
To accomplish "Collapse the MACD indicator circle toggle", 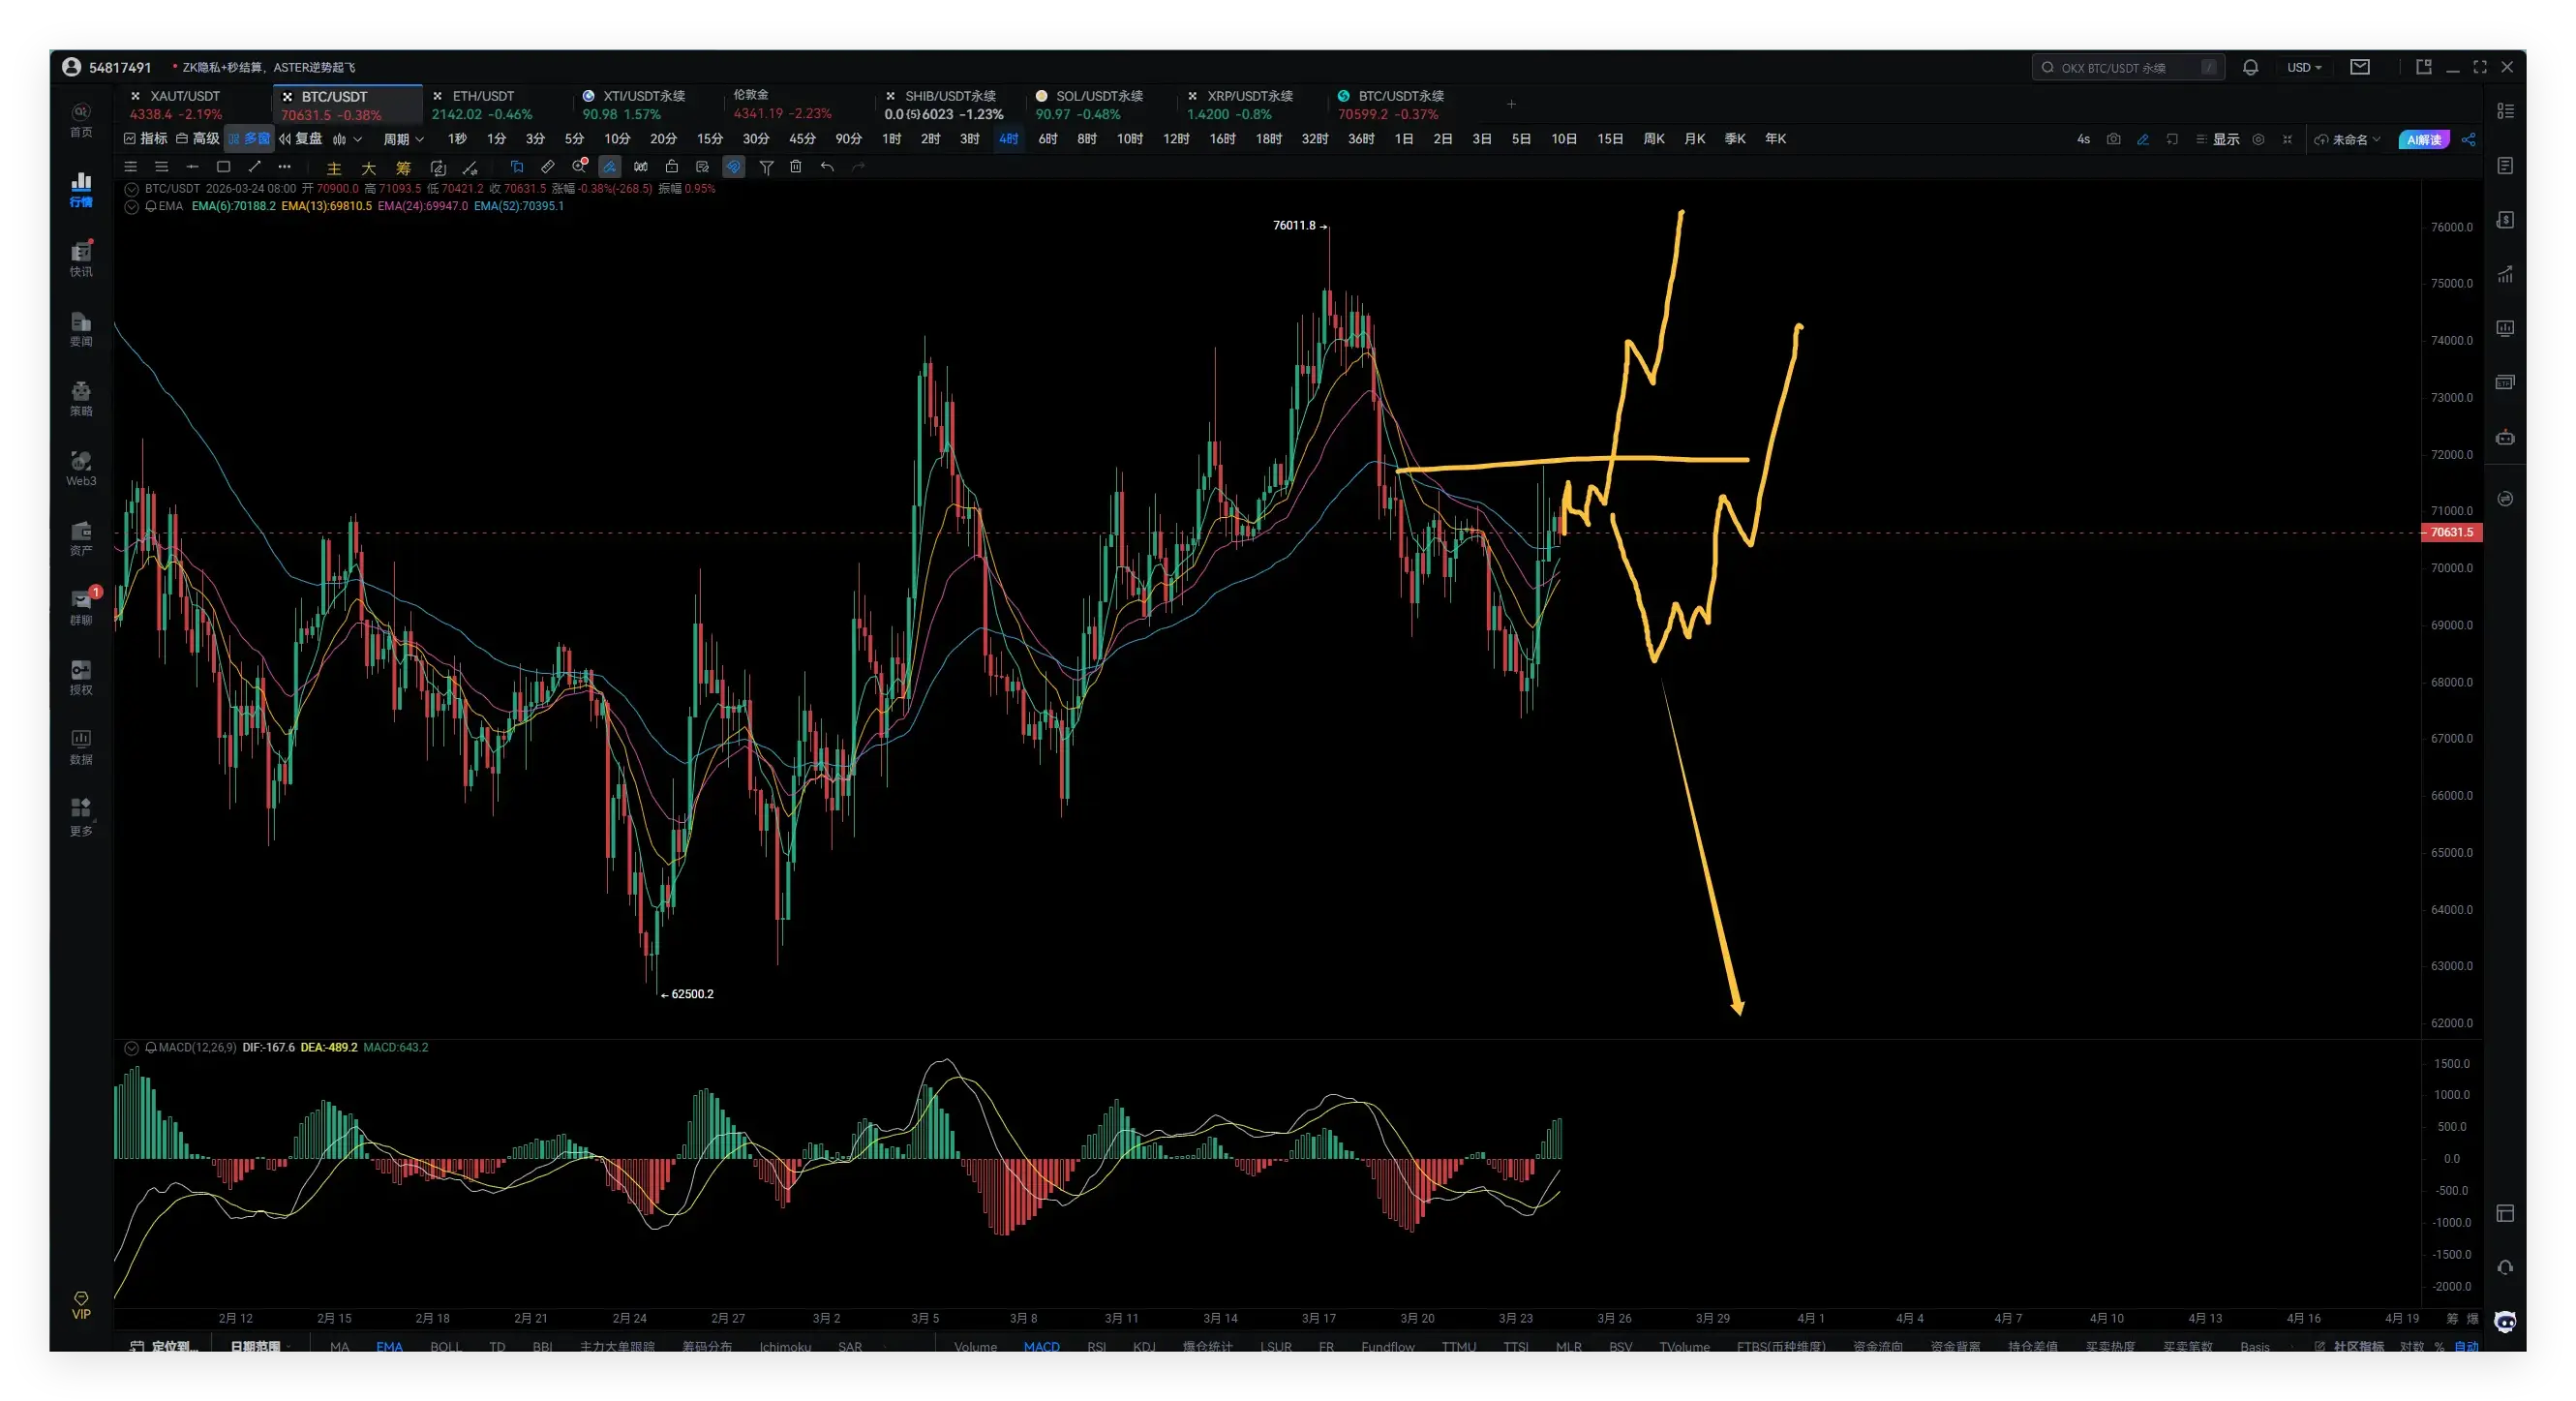I will [x=131, y=1048].
